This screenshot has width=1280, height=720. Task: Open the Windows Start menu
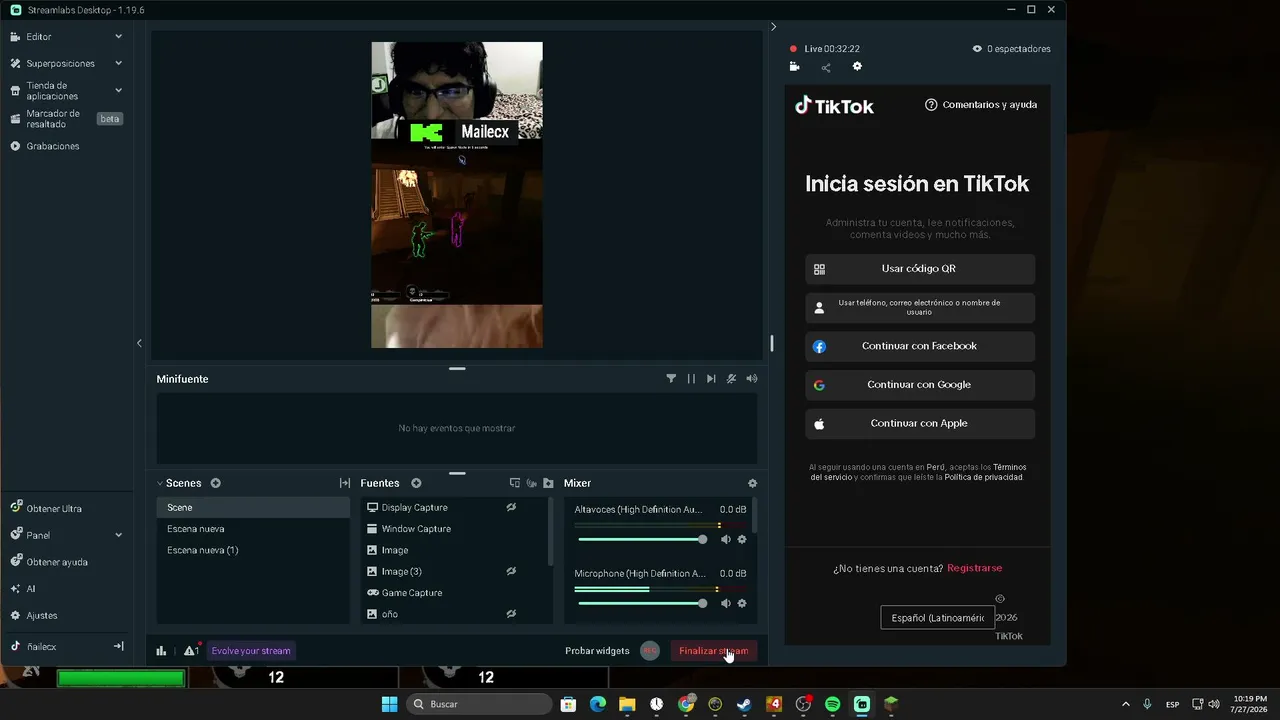tap(389, 705)
